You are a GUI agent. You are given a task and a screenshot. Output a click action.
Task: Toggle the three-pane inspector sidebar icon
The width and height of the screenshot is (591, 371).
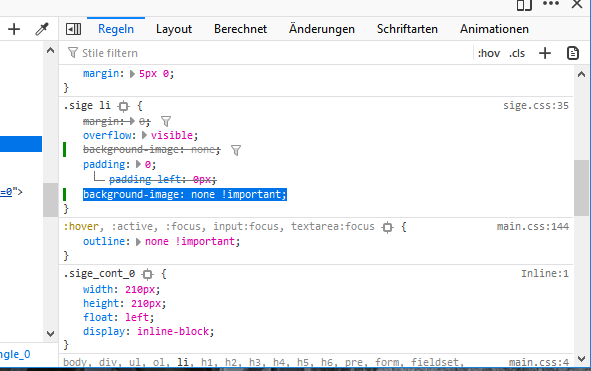pyautogui.click(x=73, y=29)
